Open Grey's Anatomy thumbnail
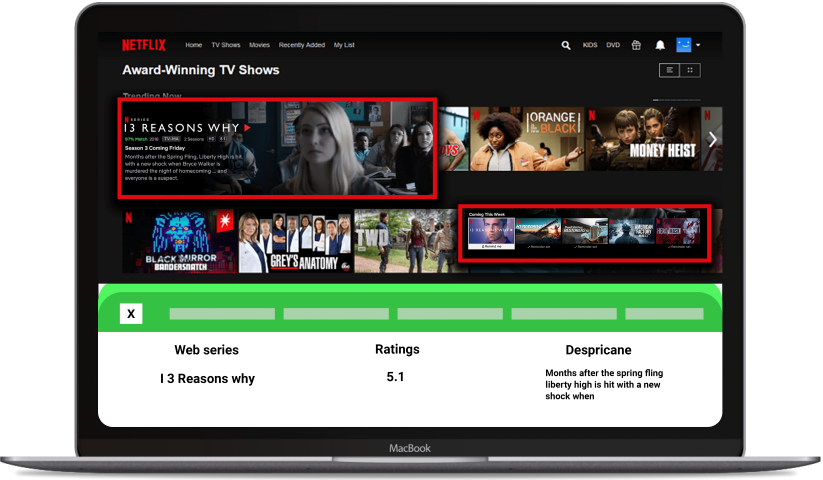 pos(295,241)
